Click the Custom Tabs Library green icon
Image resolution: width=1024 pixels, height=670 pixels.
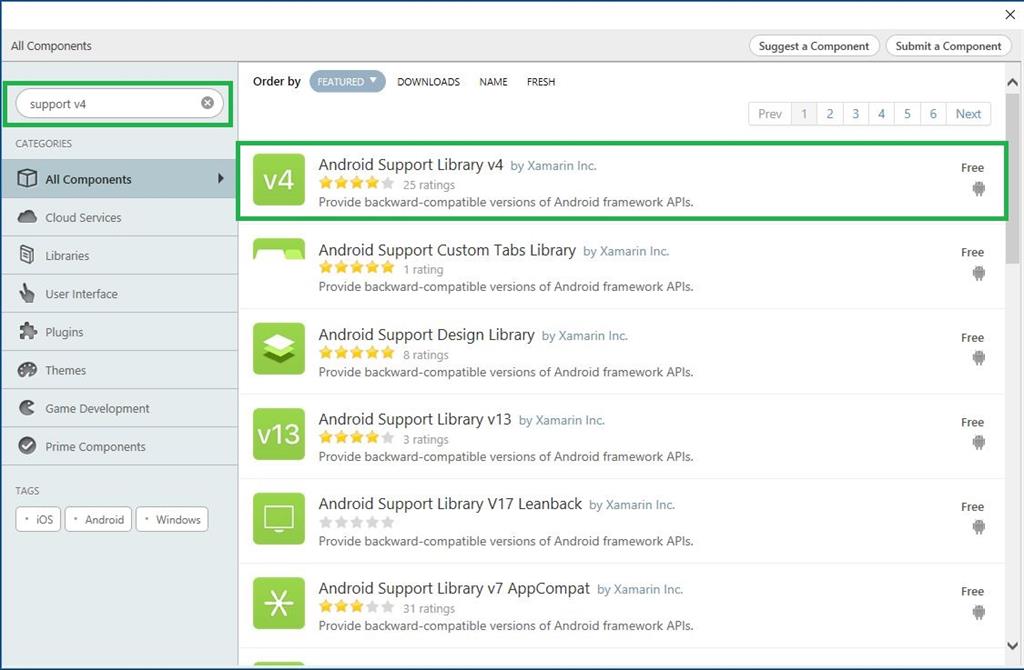279,249
